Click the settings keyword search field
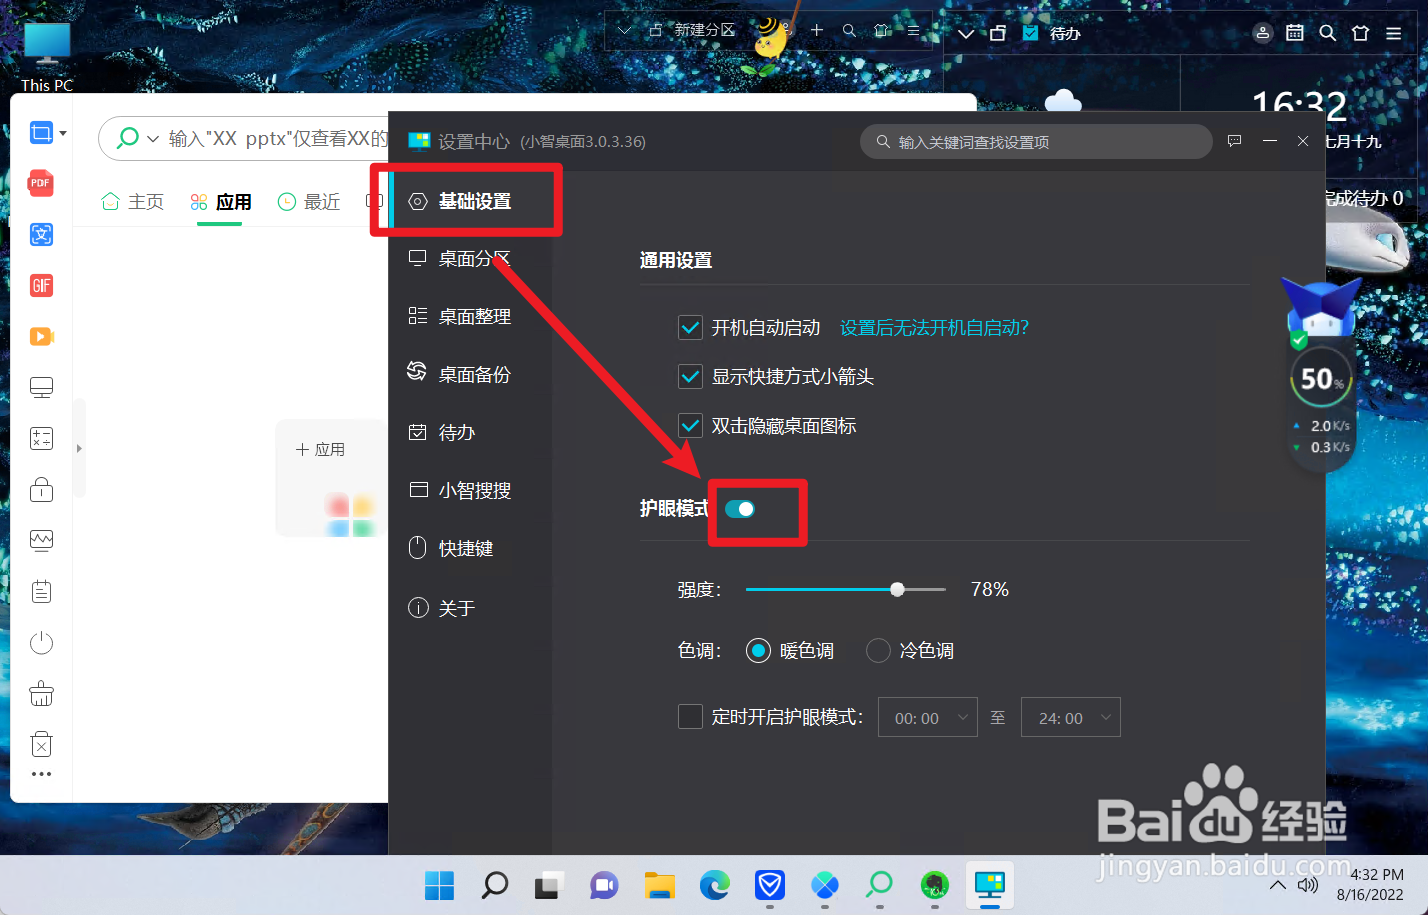Screen dimensions: 1428x915 click(x=1036, y=142)
